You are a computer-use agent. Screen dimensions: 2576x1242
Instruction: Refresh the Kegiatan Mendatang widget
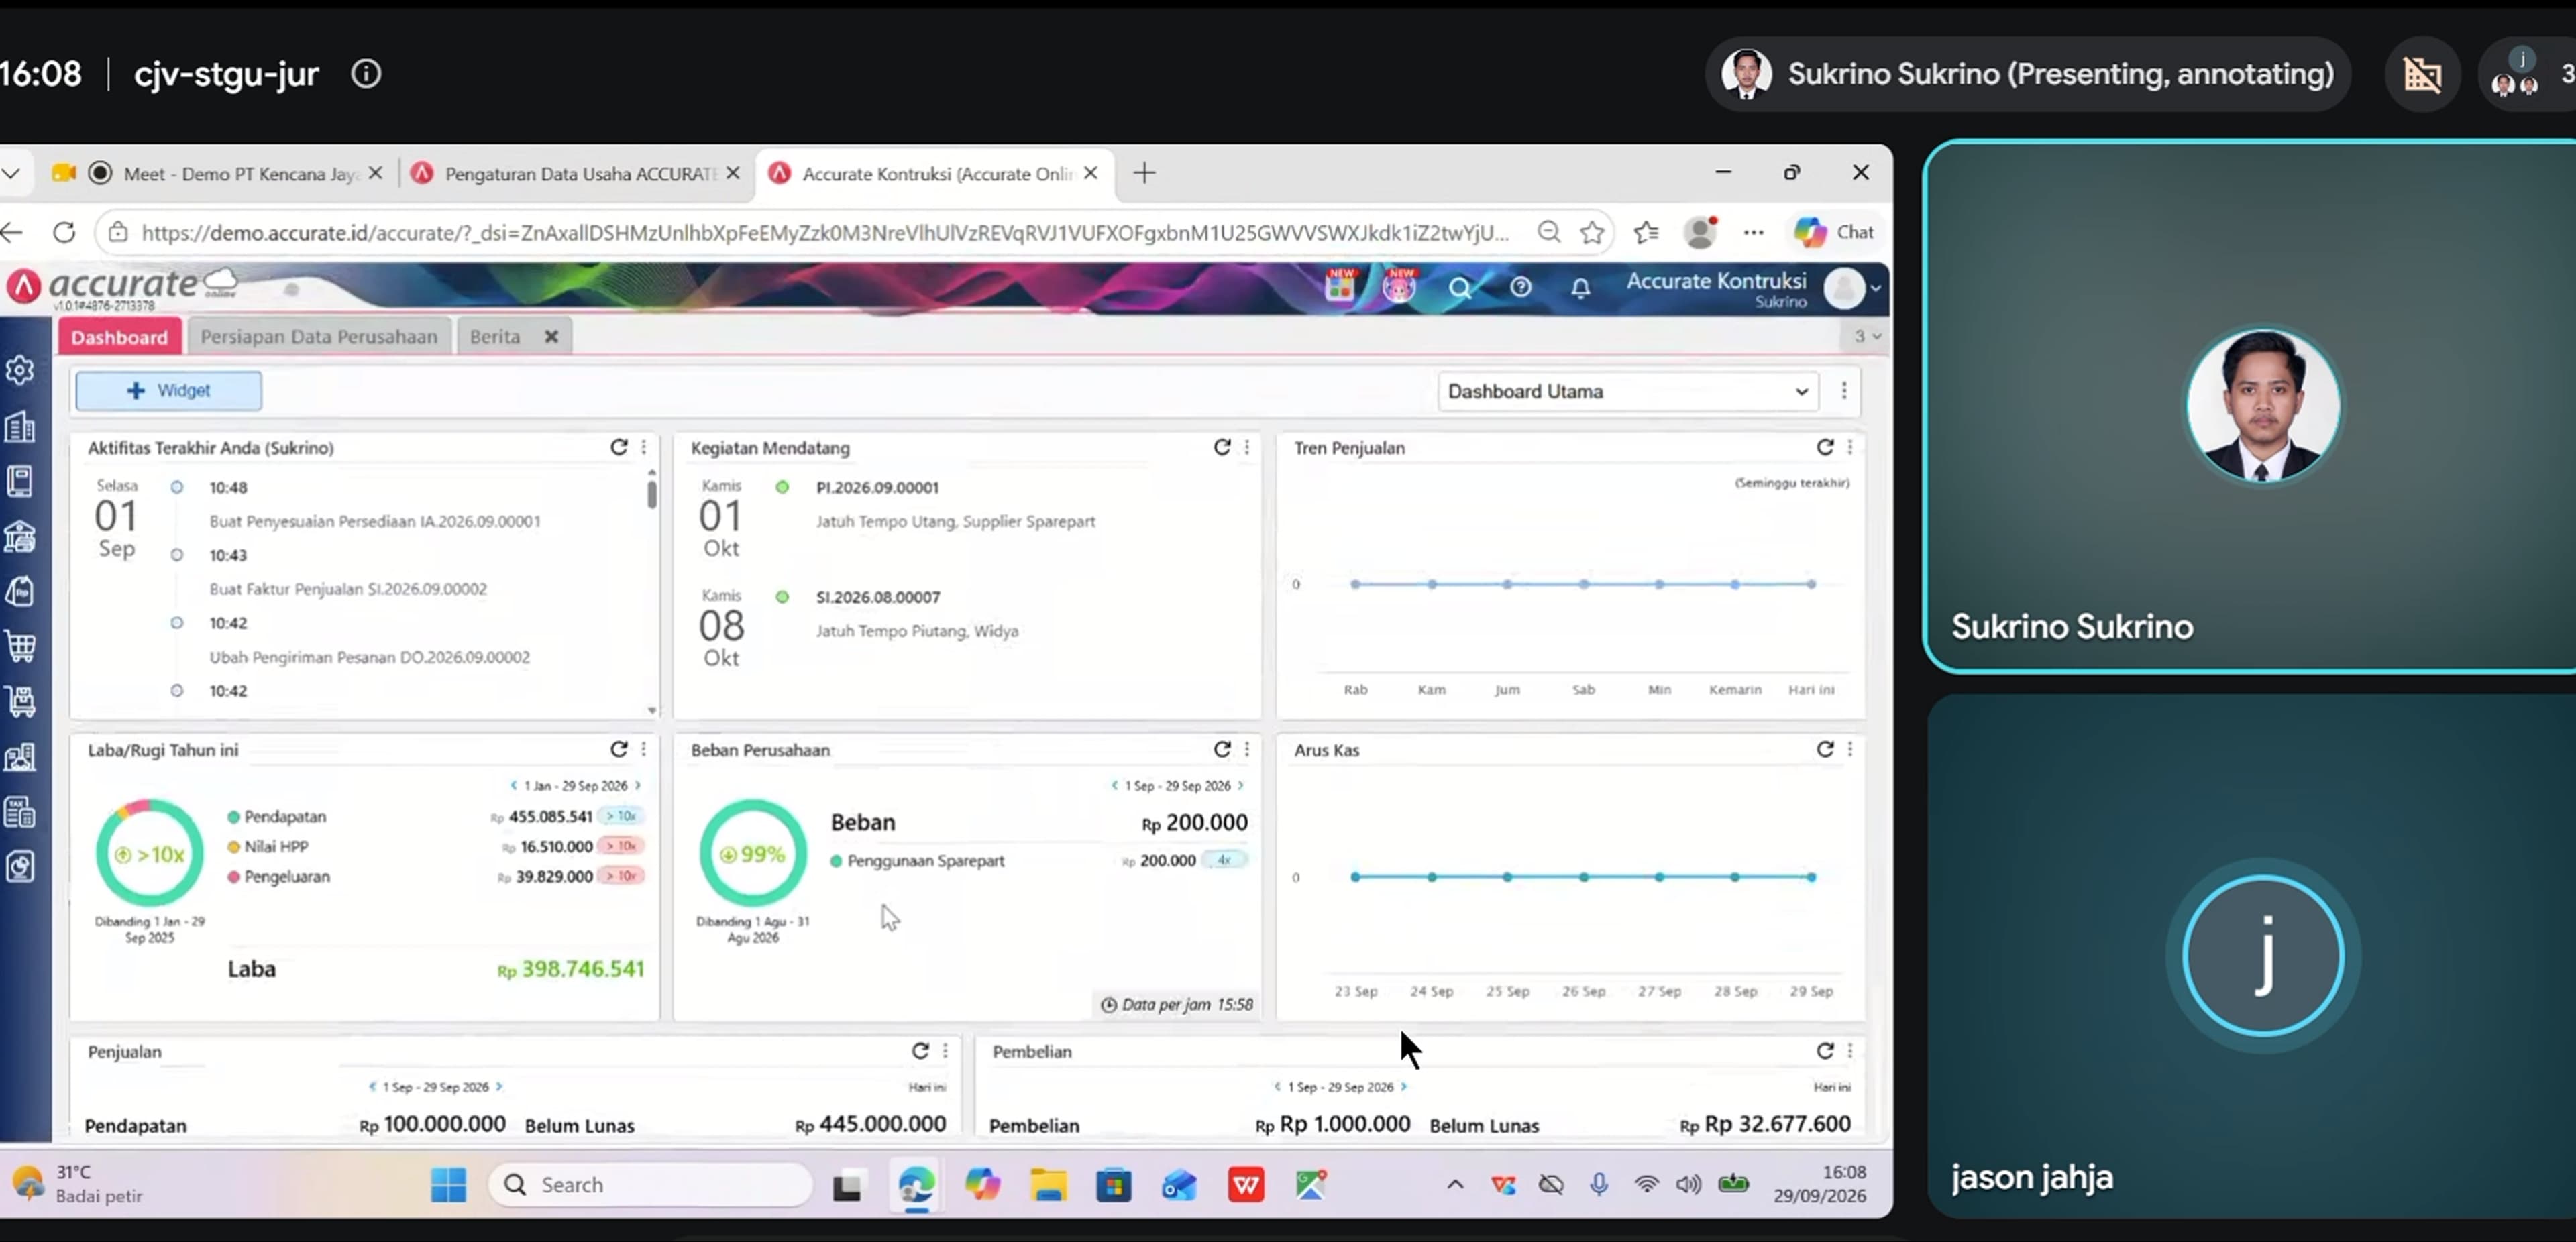(x=1222, y=447)
